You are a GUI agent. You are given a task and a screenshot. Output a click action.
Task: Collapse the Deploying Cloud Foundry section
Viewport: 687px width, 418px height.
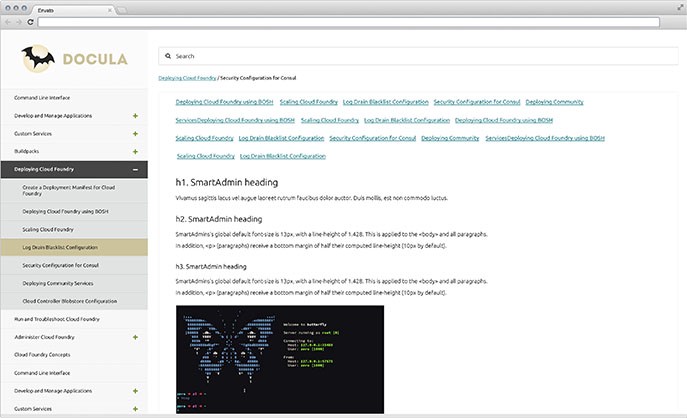(135, 170)
